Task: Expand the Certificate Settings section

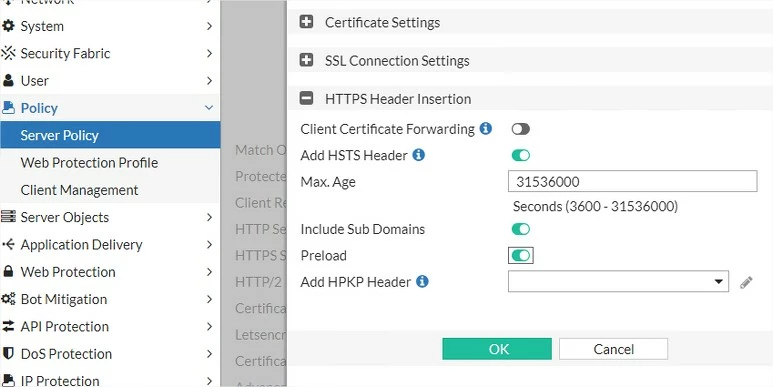Action: coord(307,22)
